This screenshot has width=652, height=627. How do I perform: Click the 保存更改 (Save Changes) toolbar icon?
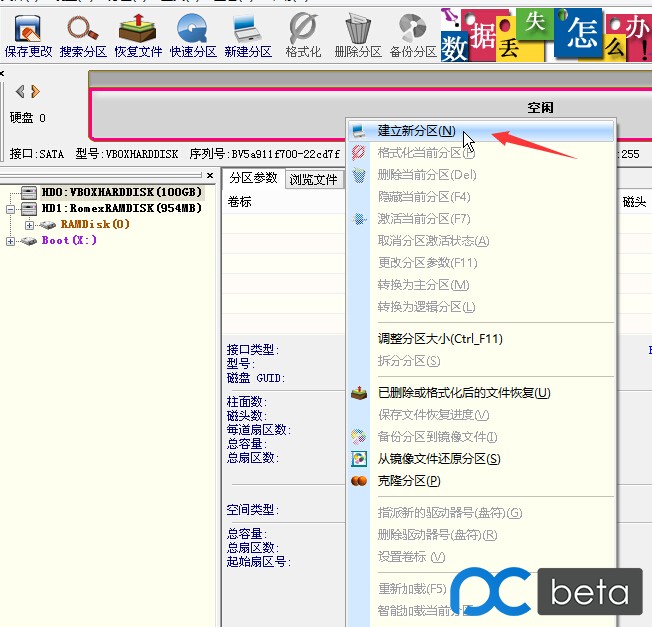[x=28, y=34]
